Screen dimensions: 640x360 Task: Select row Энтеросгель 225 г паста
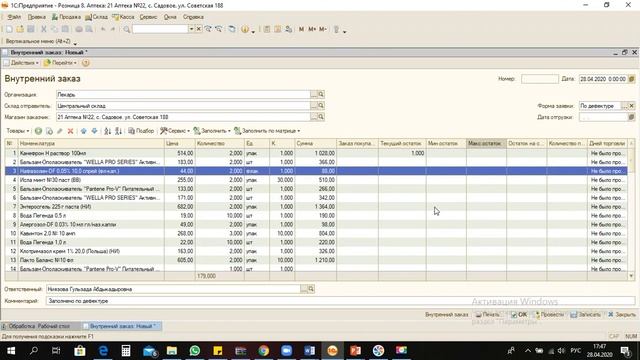(316, 207)
